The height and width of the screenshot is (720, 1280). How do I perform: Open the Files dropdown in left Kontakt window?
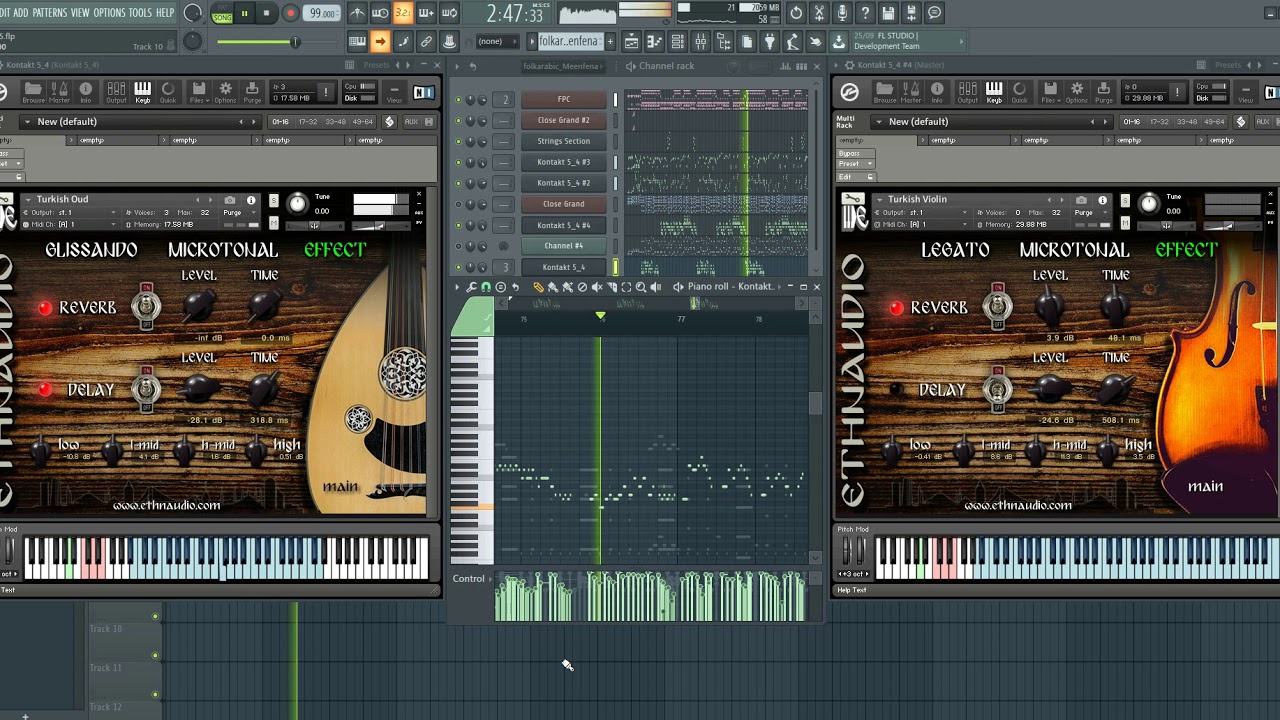(198, 92)
